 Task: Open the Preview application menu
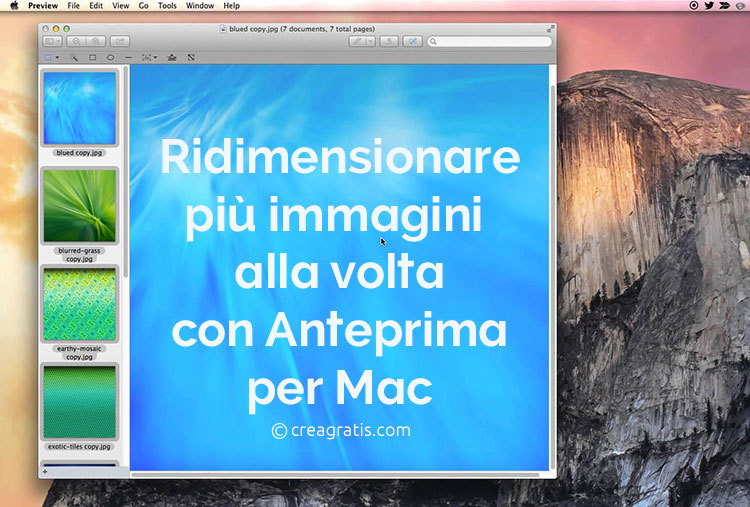43,6
